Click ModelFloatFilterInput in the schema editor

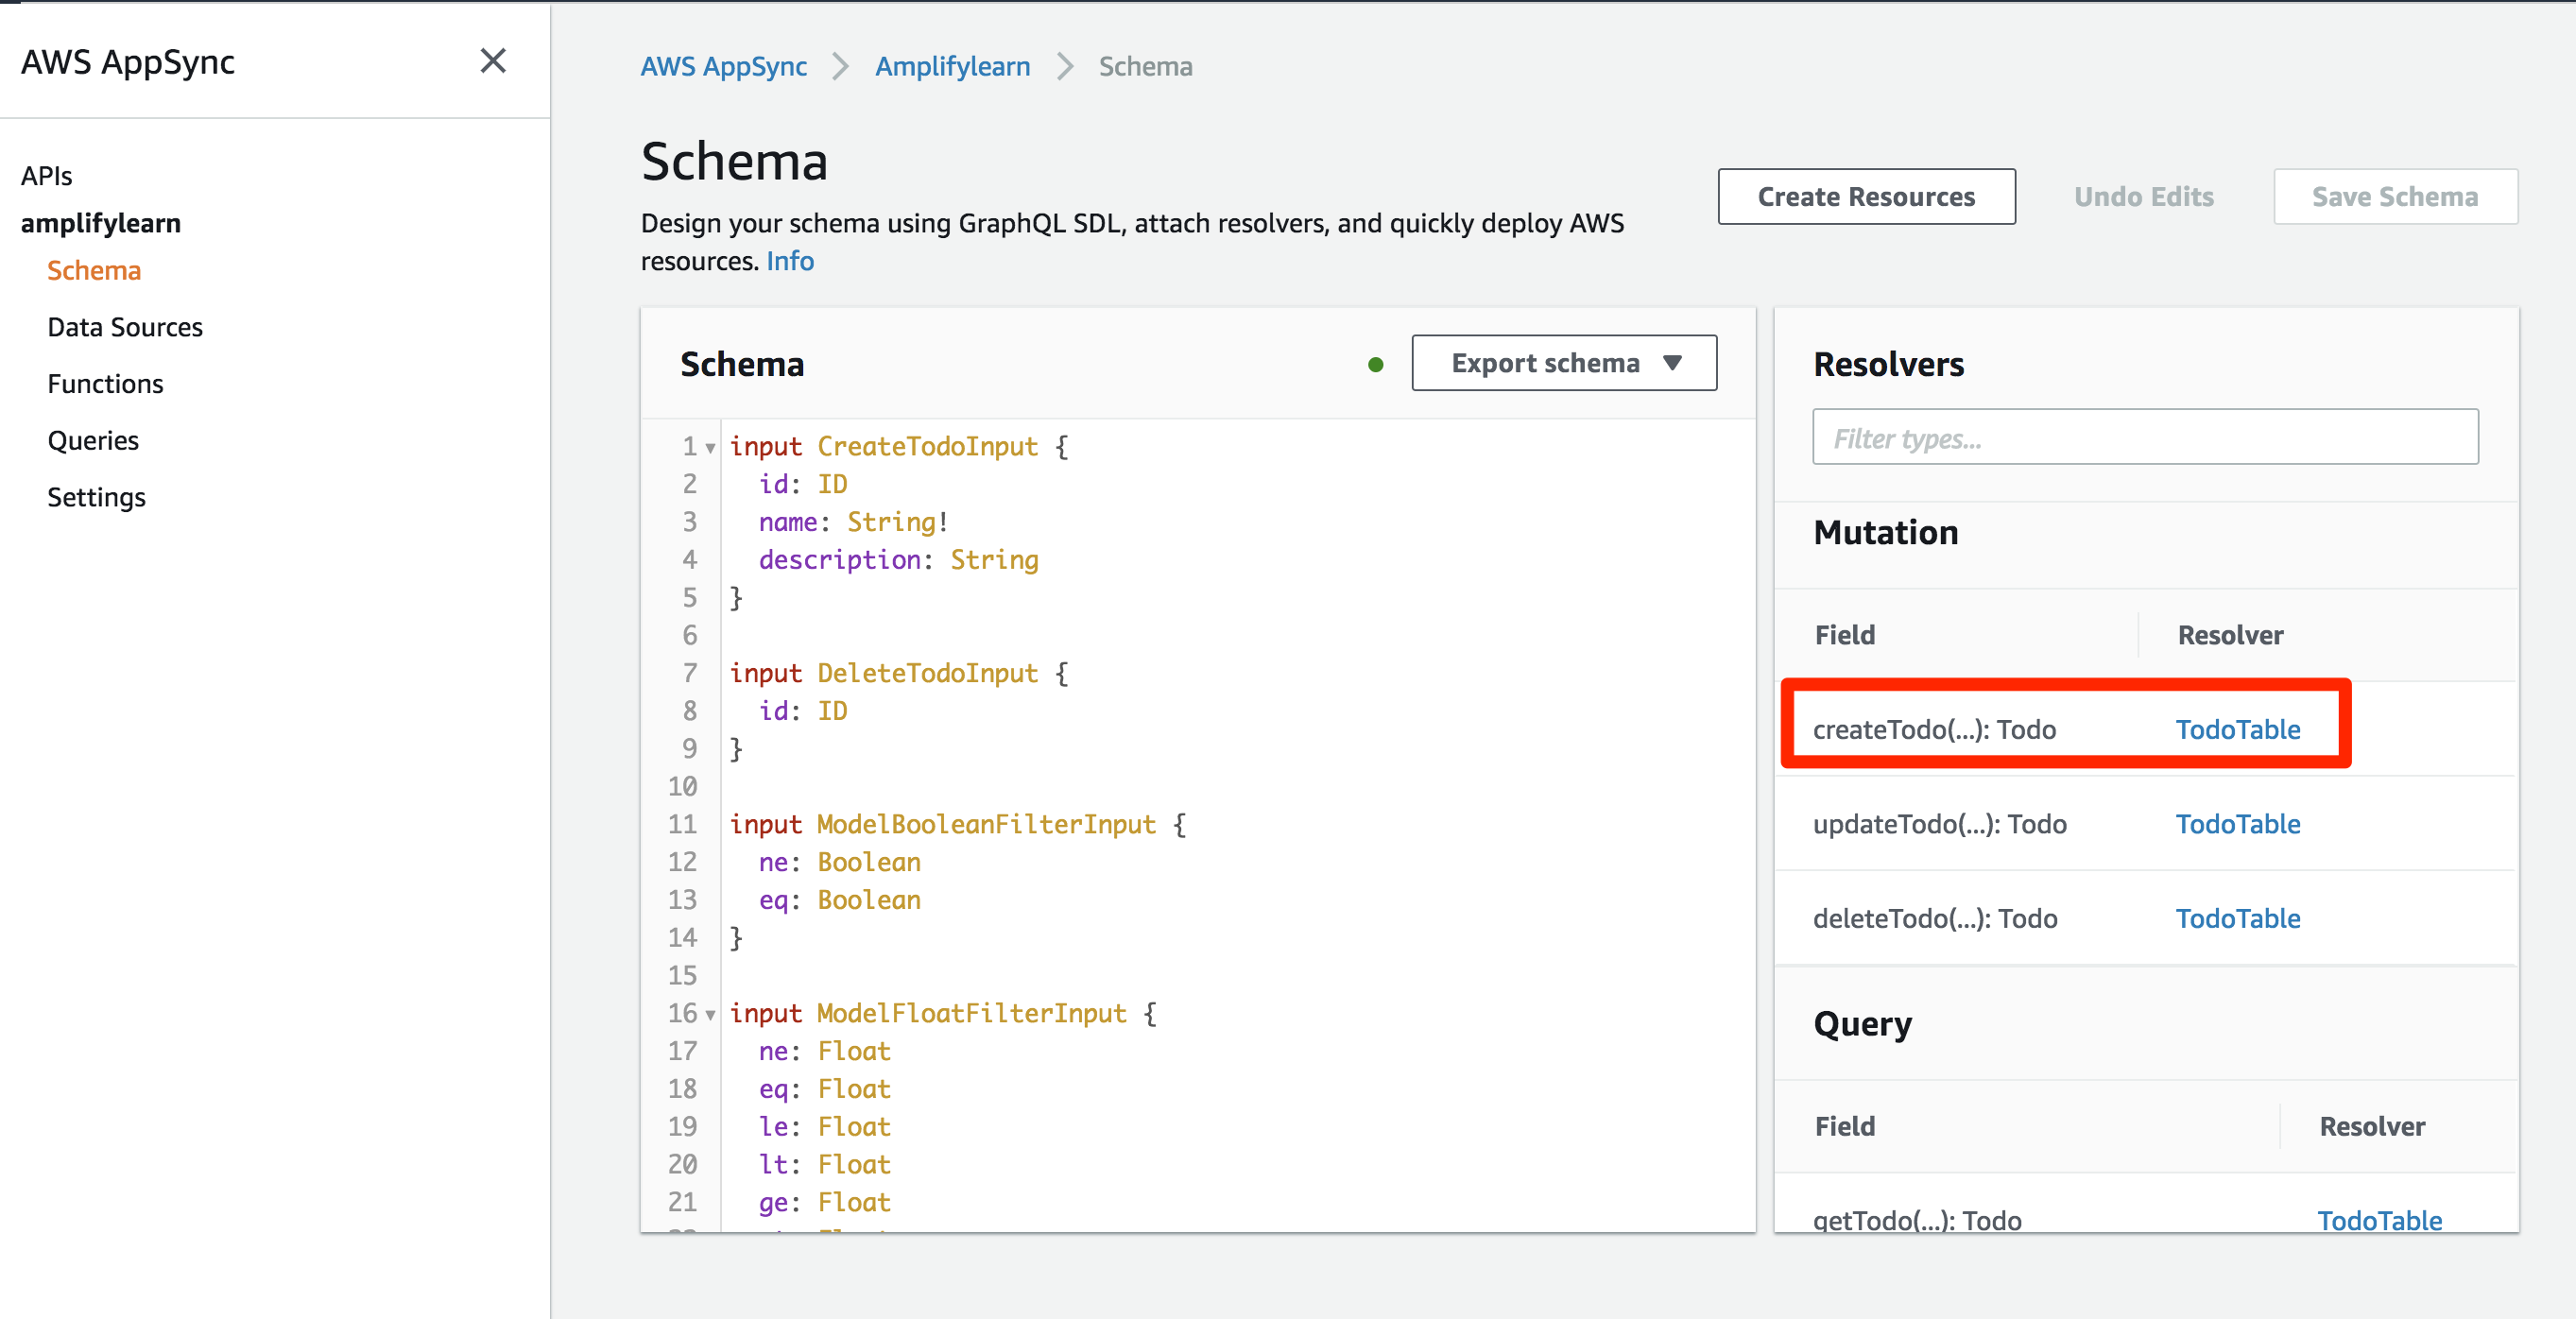tap(971, 1013)
